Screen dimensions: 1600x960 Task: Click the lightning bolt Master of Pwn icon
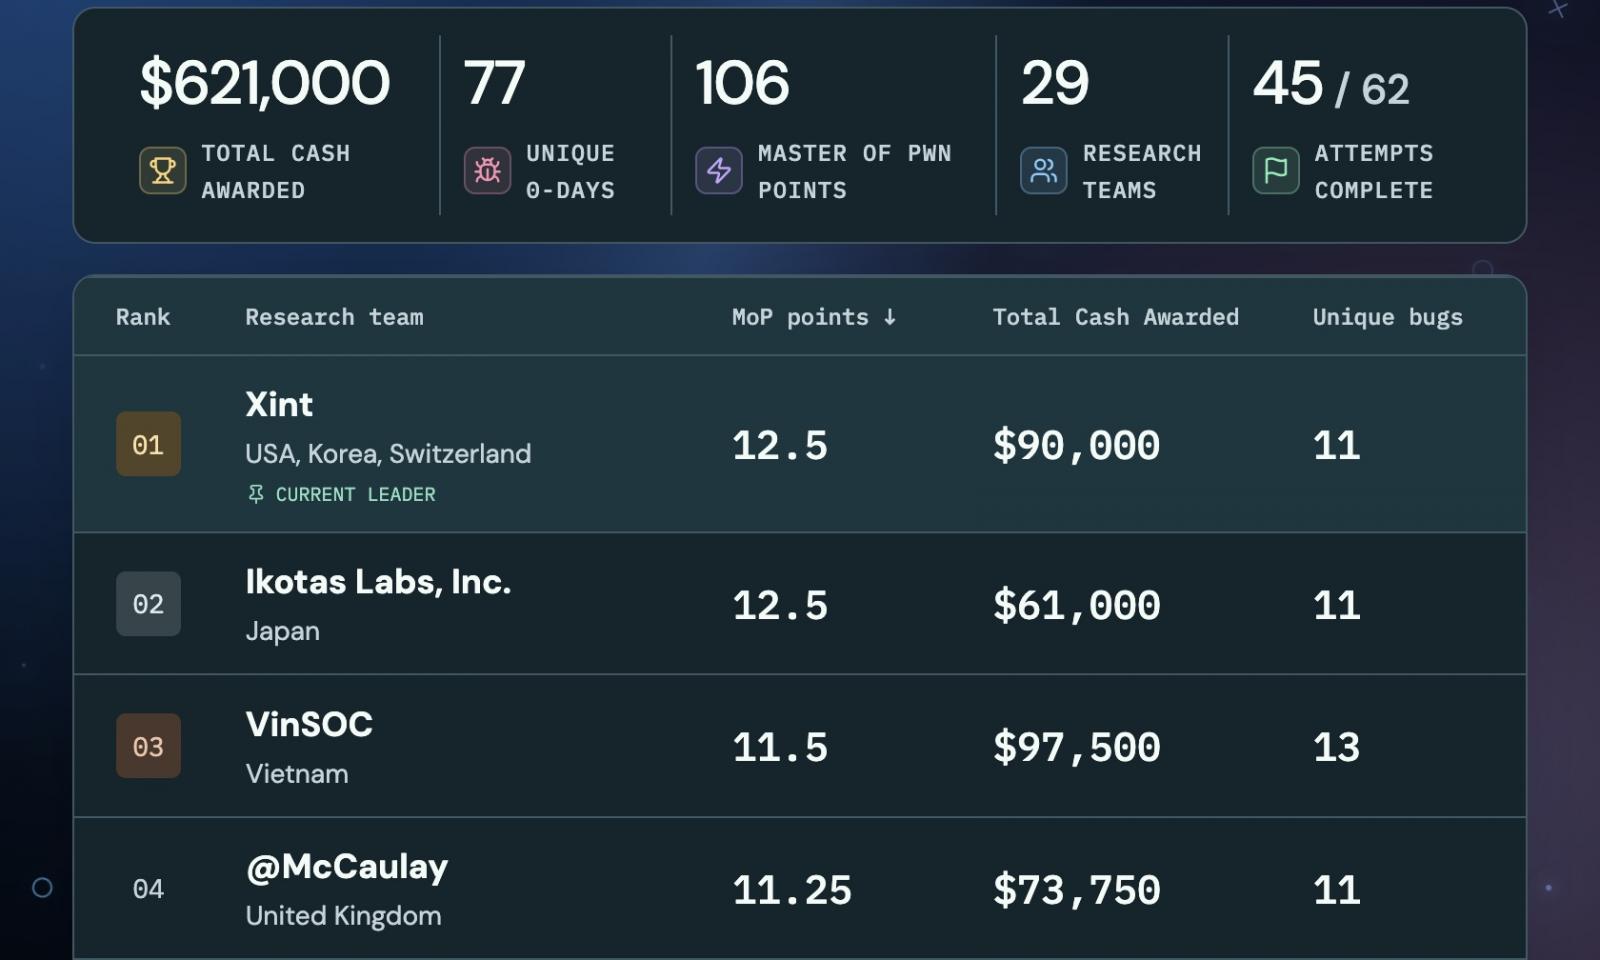pyautogui.click(x=719, y=171)
